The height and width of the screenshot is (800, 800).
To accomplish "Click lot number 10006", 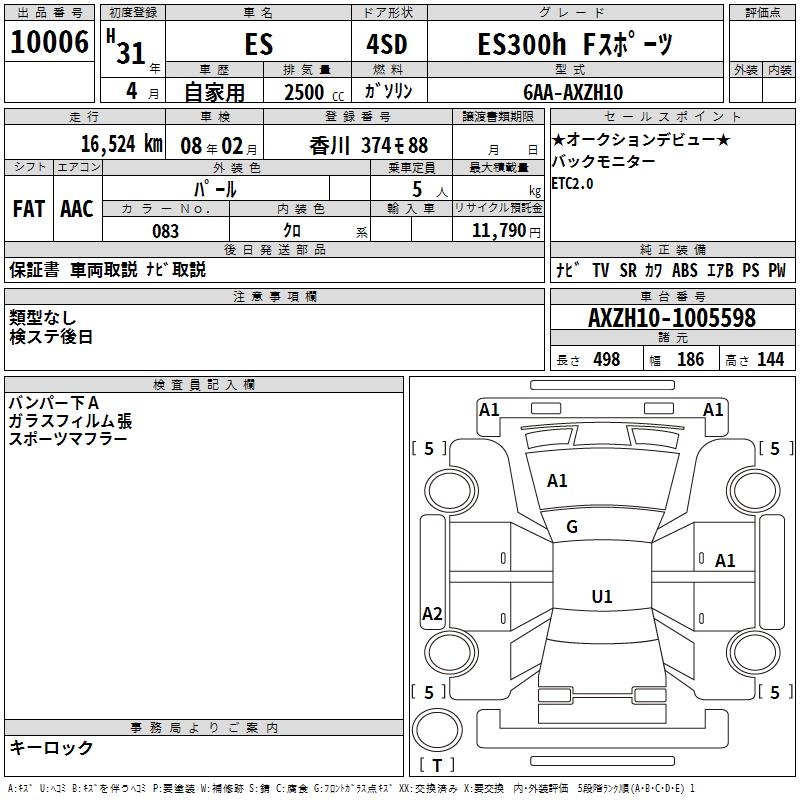I will pos(49,42).
